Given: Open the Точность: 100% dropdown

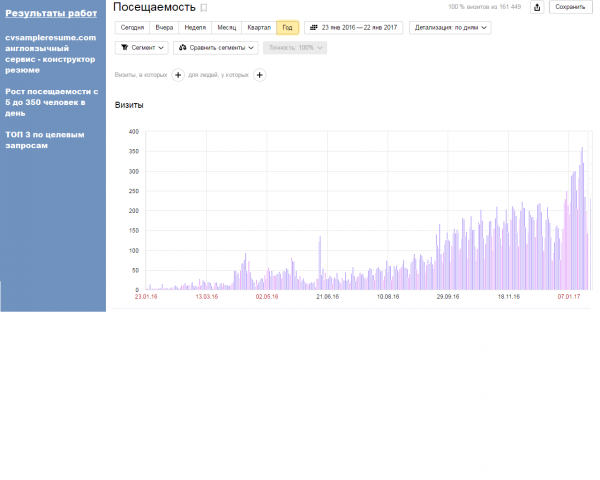Looking at the screenshot, I should point(295,47).
